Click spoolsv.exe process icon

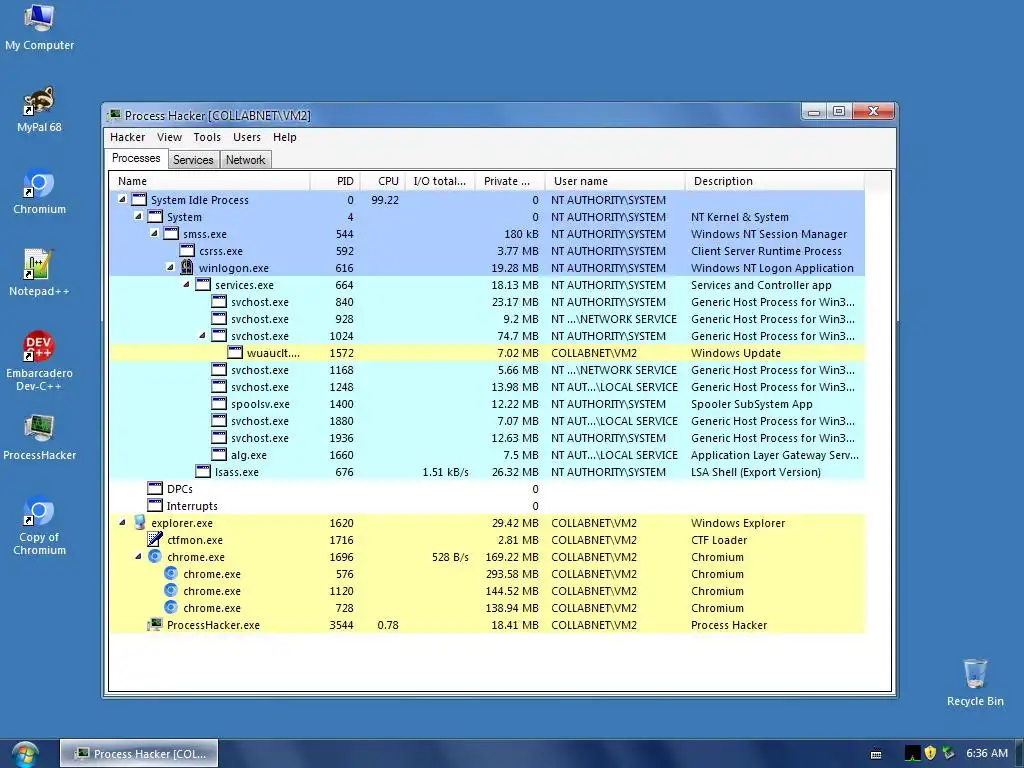point(219,403)
